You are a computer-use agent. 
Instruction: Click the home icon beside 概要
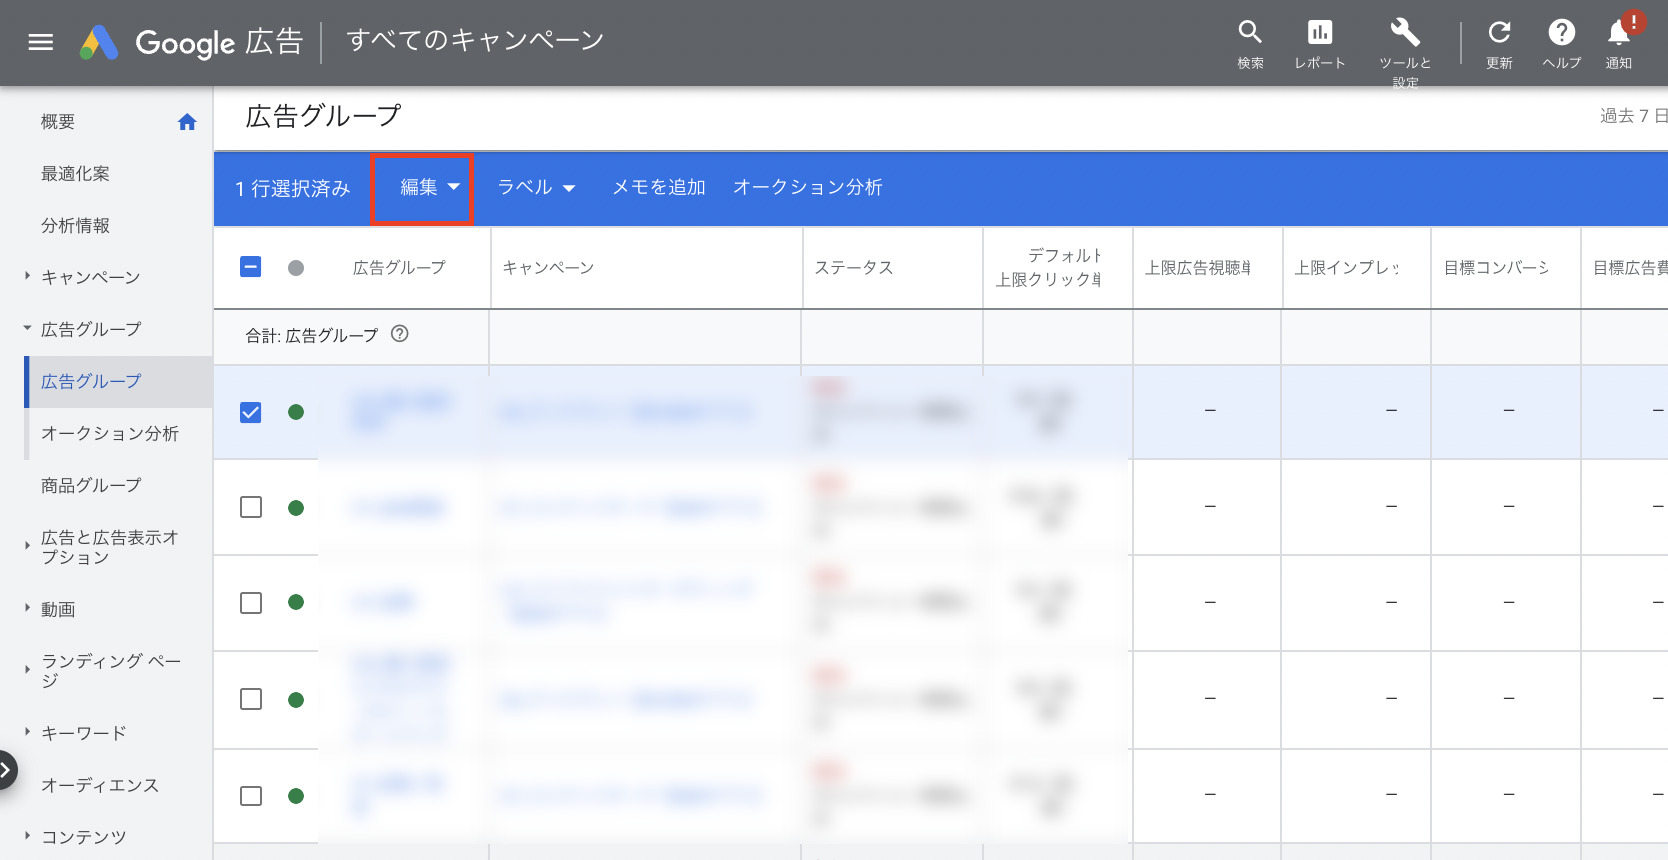point(187,122)
